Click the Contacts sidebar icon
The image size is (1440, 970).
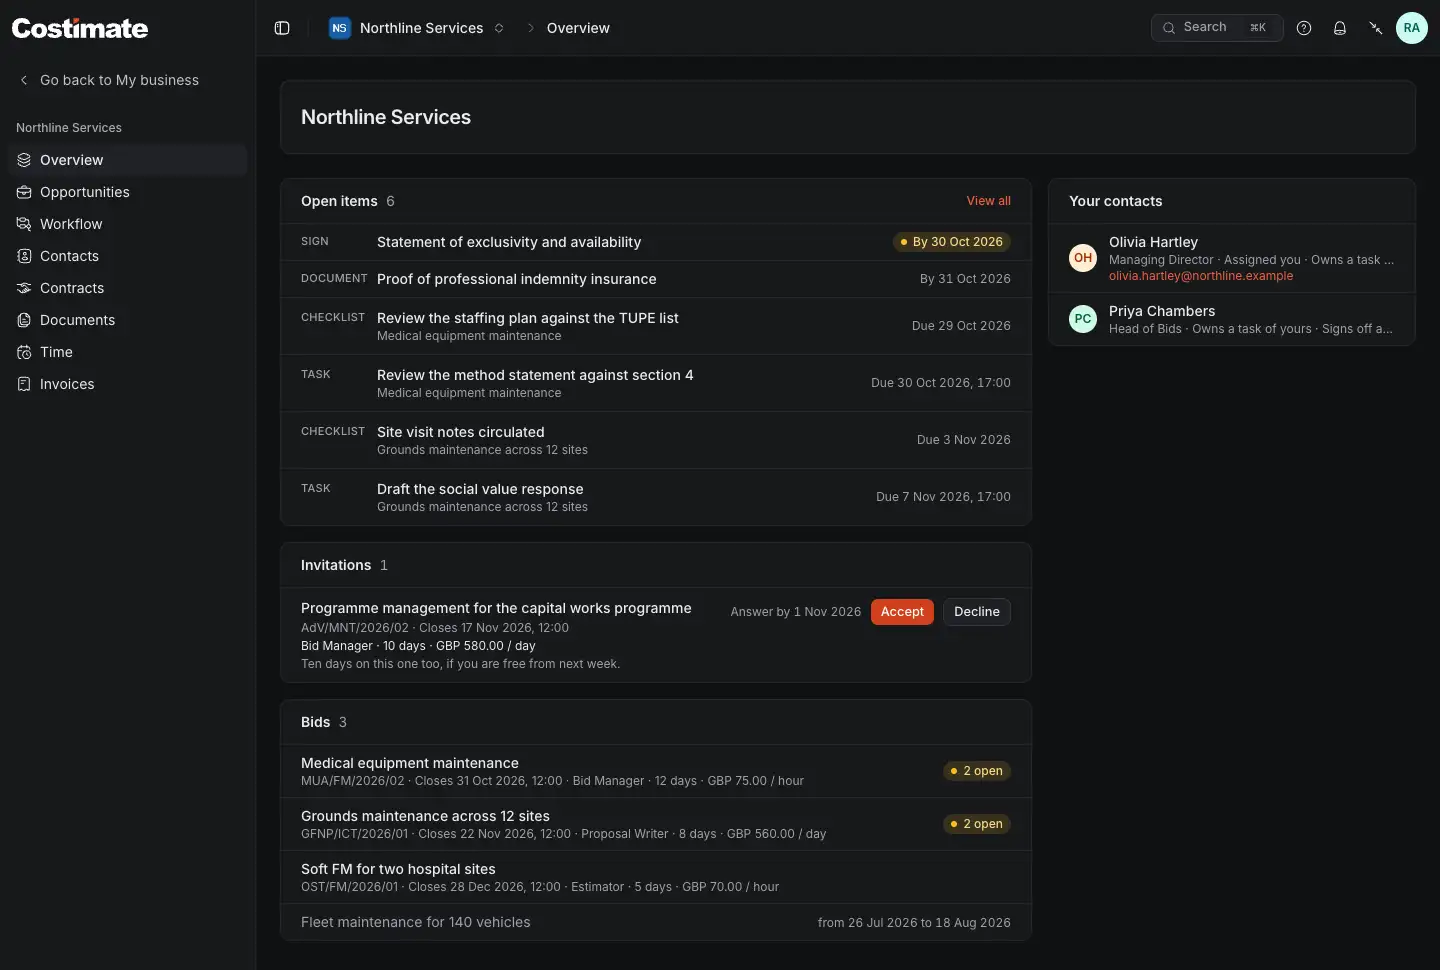tap(24, 256)
